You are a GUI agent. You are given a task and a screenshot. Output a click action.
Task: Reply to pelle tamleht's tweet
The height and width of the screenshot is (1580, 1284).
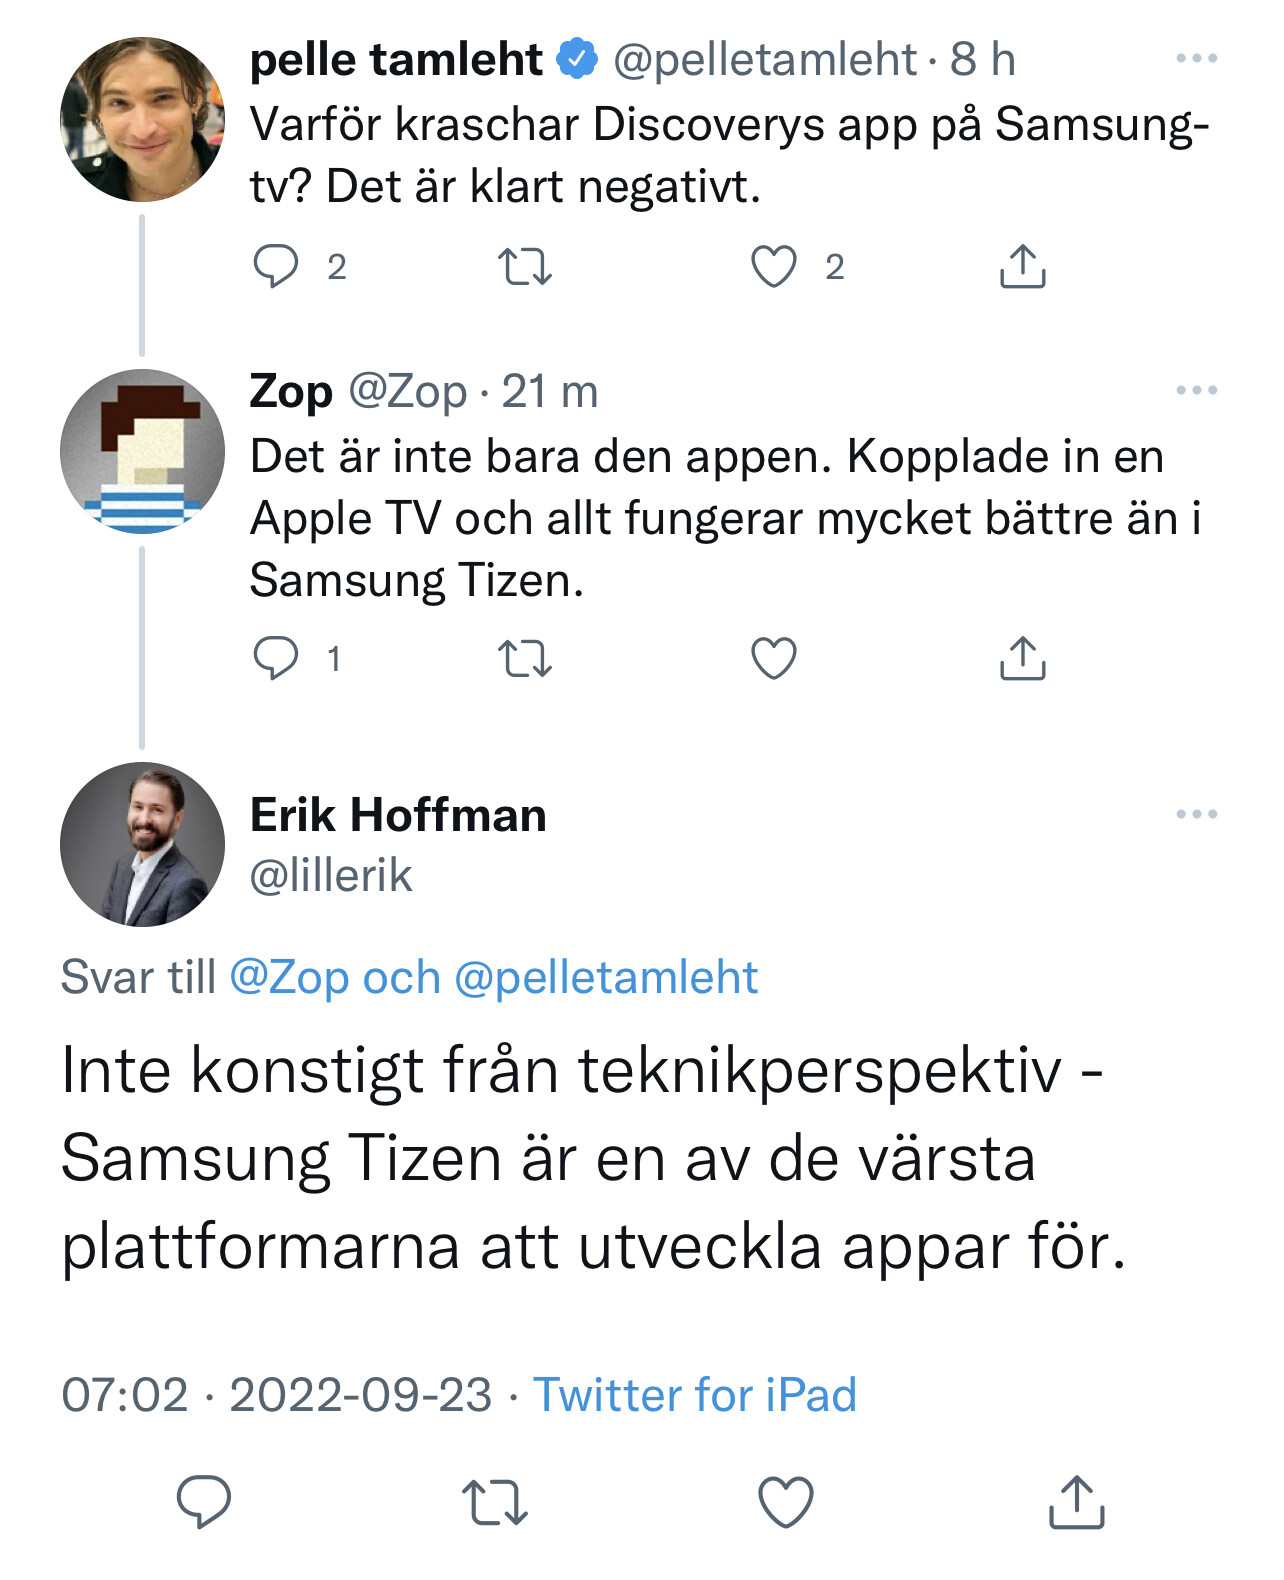(276, 266)
